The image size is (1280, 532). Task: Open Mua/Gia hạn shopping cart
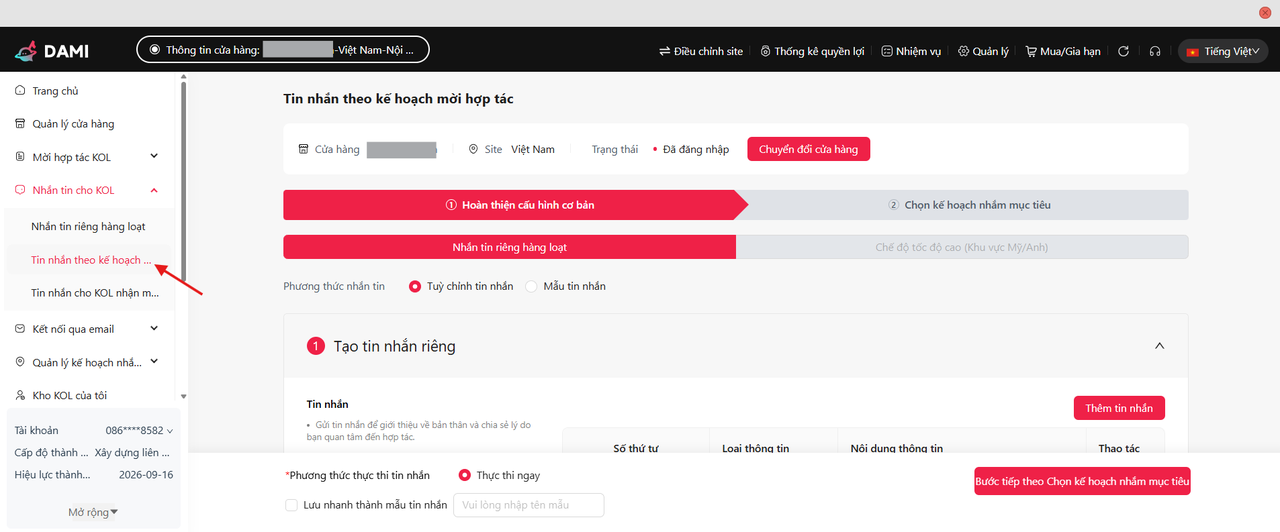(1063, 51)
